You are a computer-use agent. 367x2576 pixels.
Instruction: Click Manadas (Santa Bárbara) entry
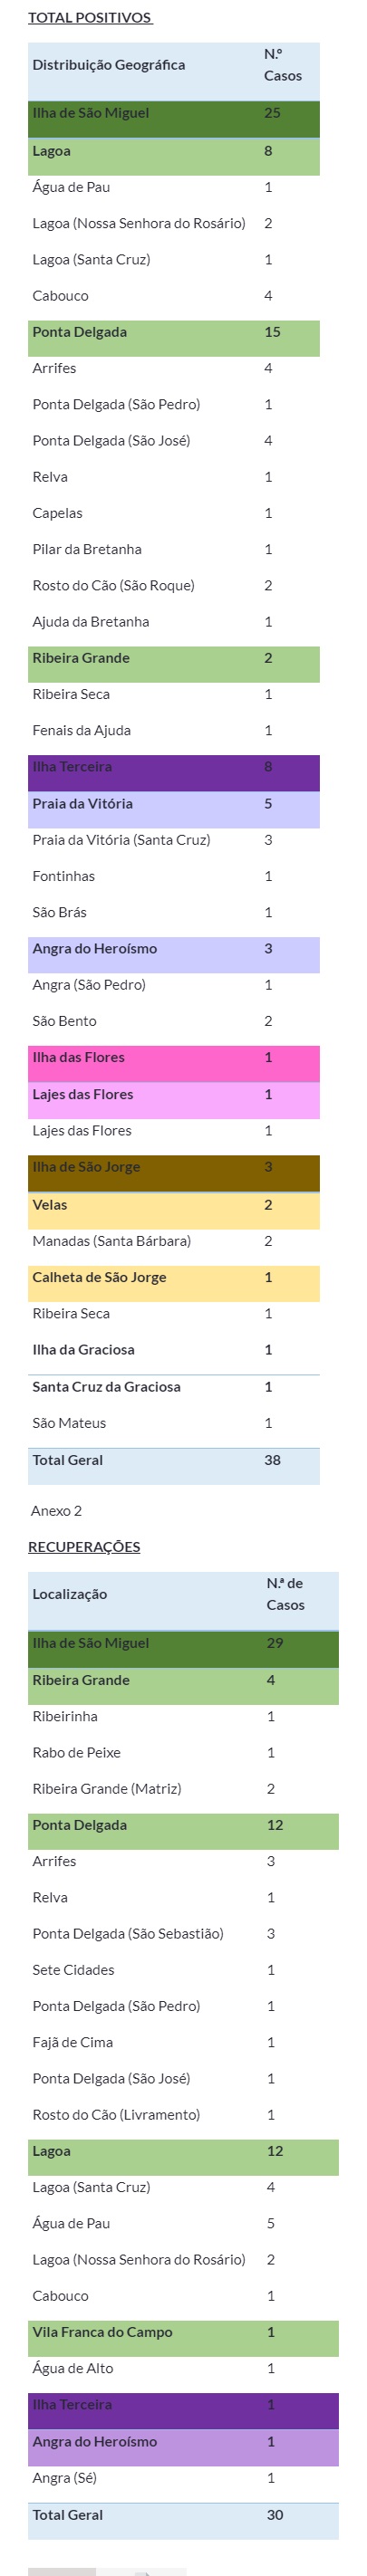[x=111, y=1241]
